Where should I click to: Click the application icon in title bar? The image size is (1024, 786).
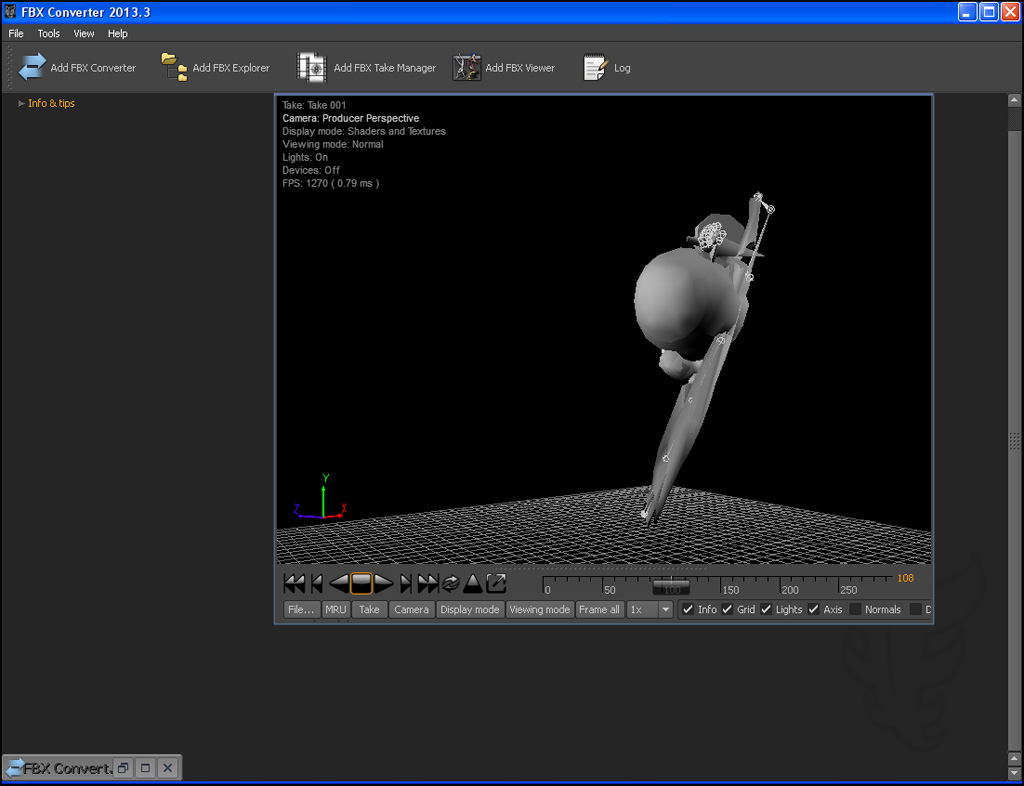[10, 12]
